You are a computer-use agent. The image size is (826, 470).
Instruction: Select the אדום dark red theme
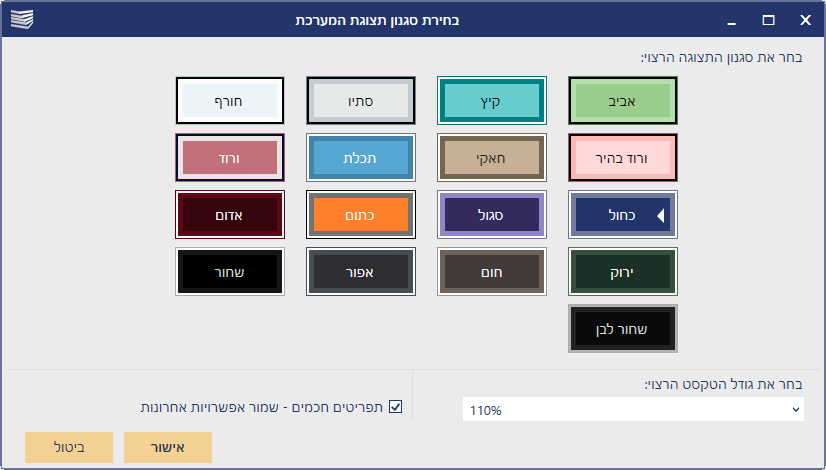click(230, 214)
